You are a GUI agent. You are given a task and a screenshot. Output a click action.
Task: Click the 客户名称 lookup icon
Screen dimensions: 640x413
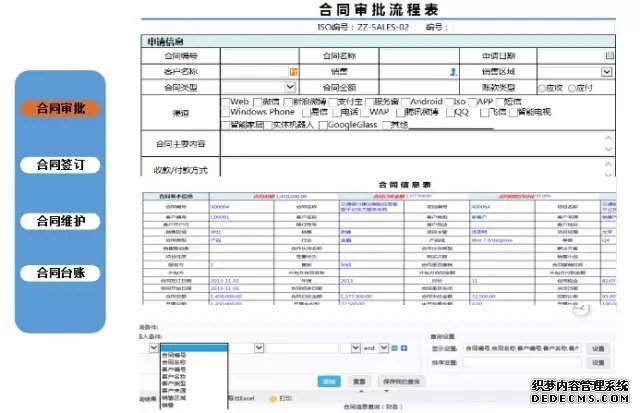(x=293, y=72)
